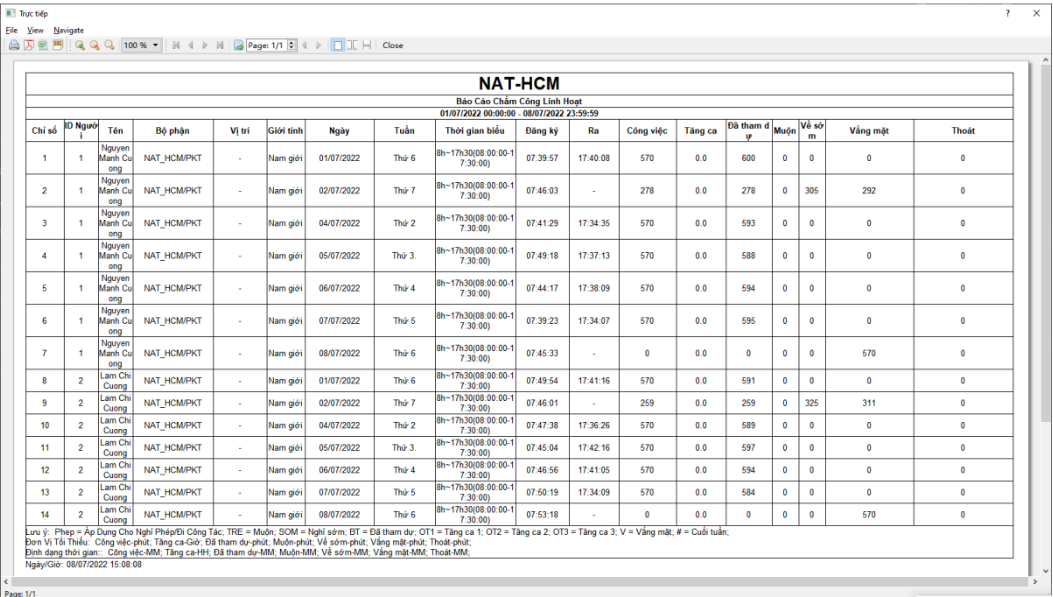Click the fit-zoom magnifier icon

[108, 45]
